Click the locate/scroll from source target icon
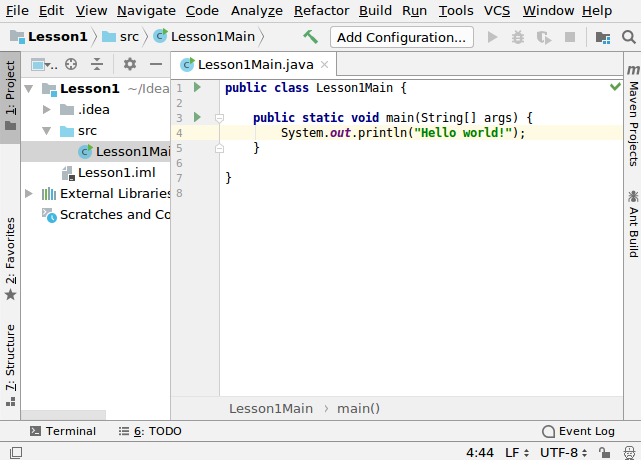 click(x=71, y=64)
